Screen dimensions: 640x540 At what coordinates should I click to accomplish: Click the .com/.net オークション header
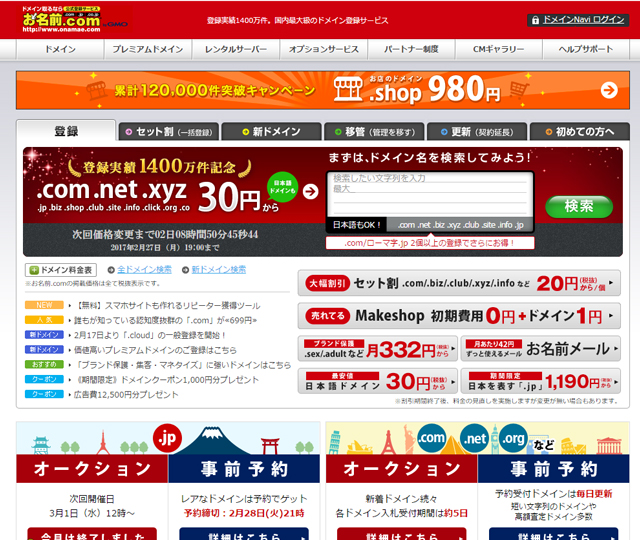click(x=402, y=469)
